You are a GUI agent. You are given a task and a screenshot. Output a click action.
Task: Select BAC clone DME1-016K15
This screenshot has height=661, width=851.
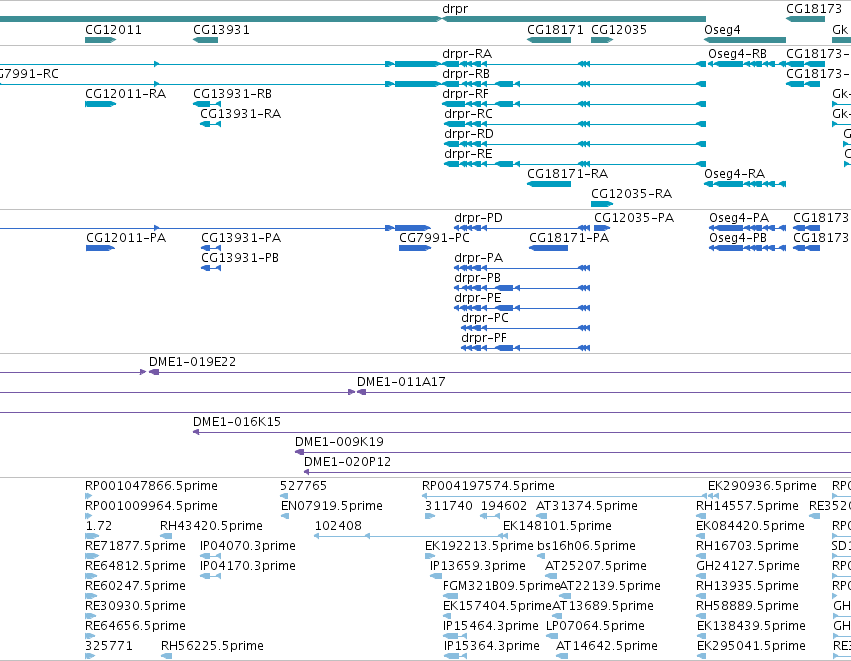[237, 422]
